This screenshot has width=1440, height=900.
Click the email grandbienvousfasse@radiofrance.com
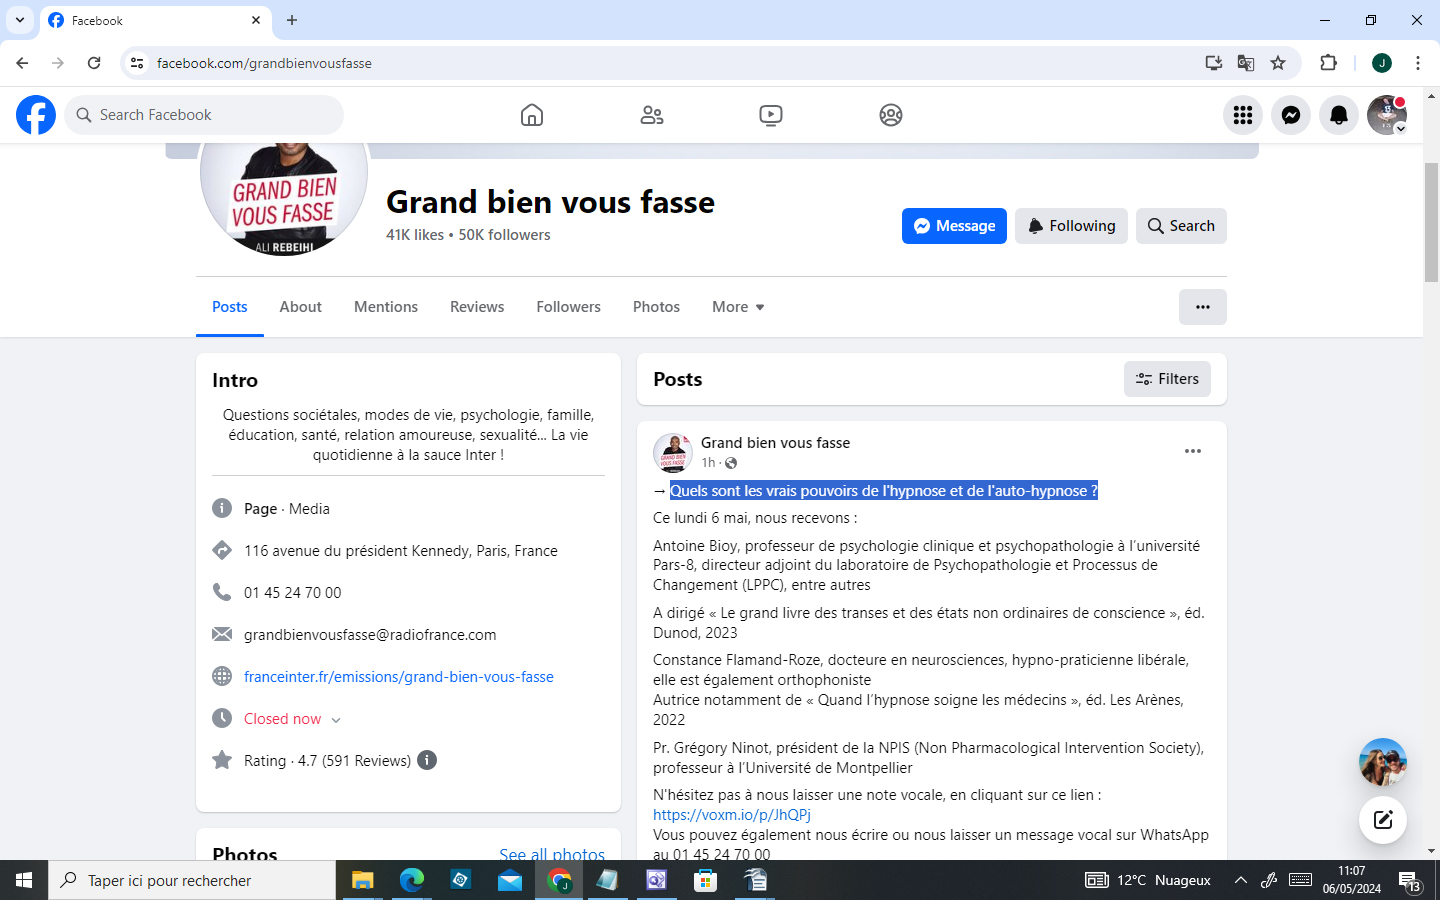click(370, 635)
